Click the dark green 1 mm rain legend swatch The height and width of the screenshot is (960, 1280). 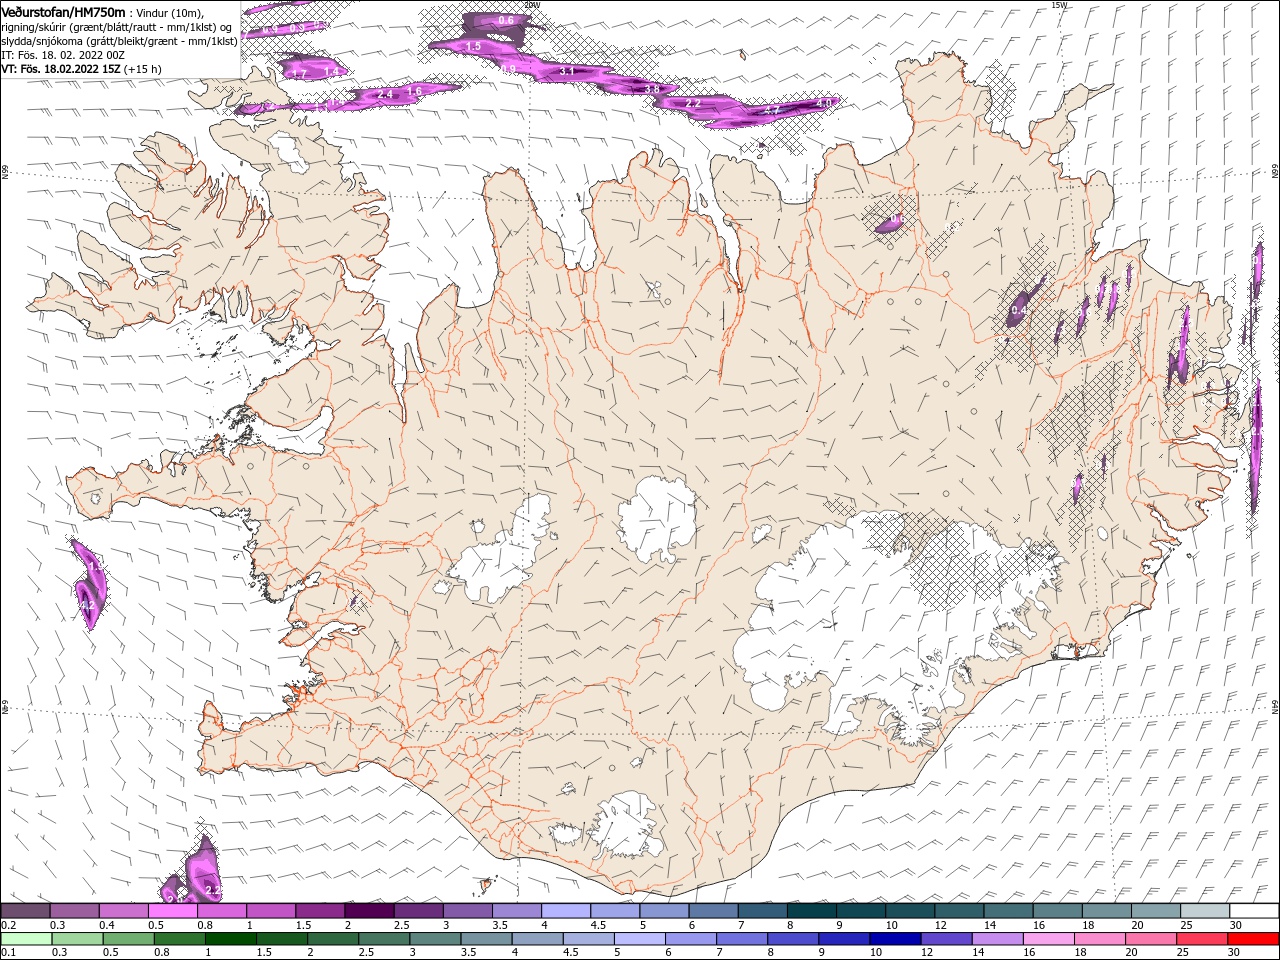(x=231, y=939)
